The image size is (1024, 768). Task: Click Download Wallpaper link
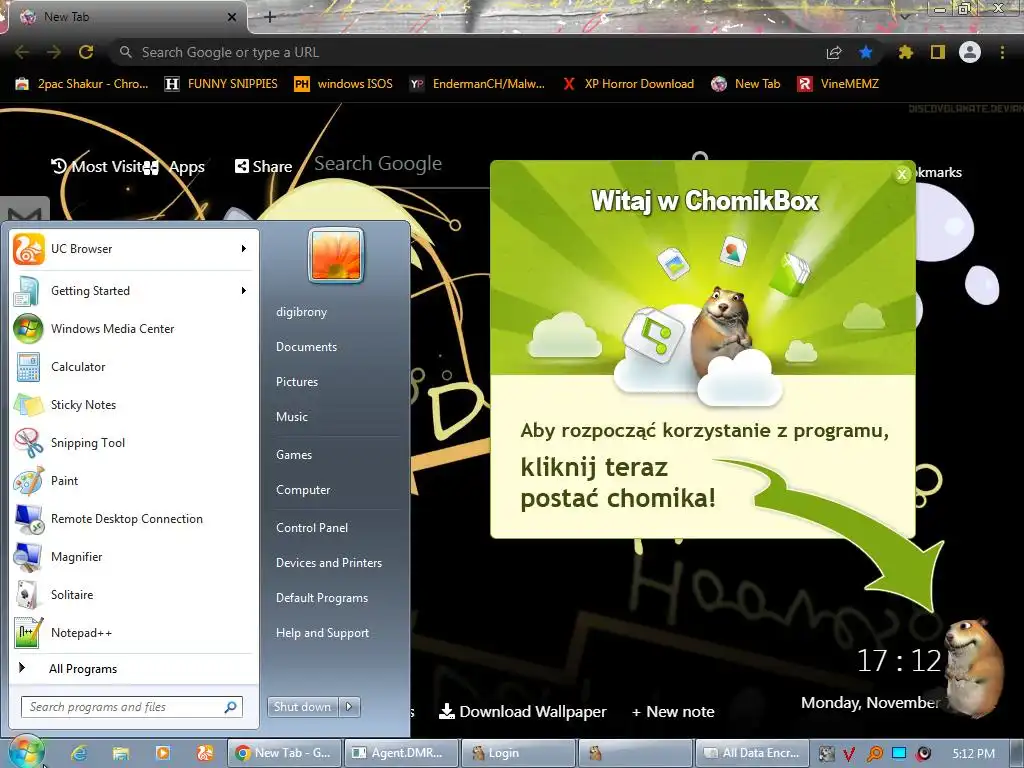click(x=522, y=712)
